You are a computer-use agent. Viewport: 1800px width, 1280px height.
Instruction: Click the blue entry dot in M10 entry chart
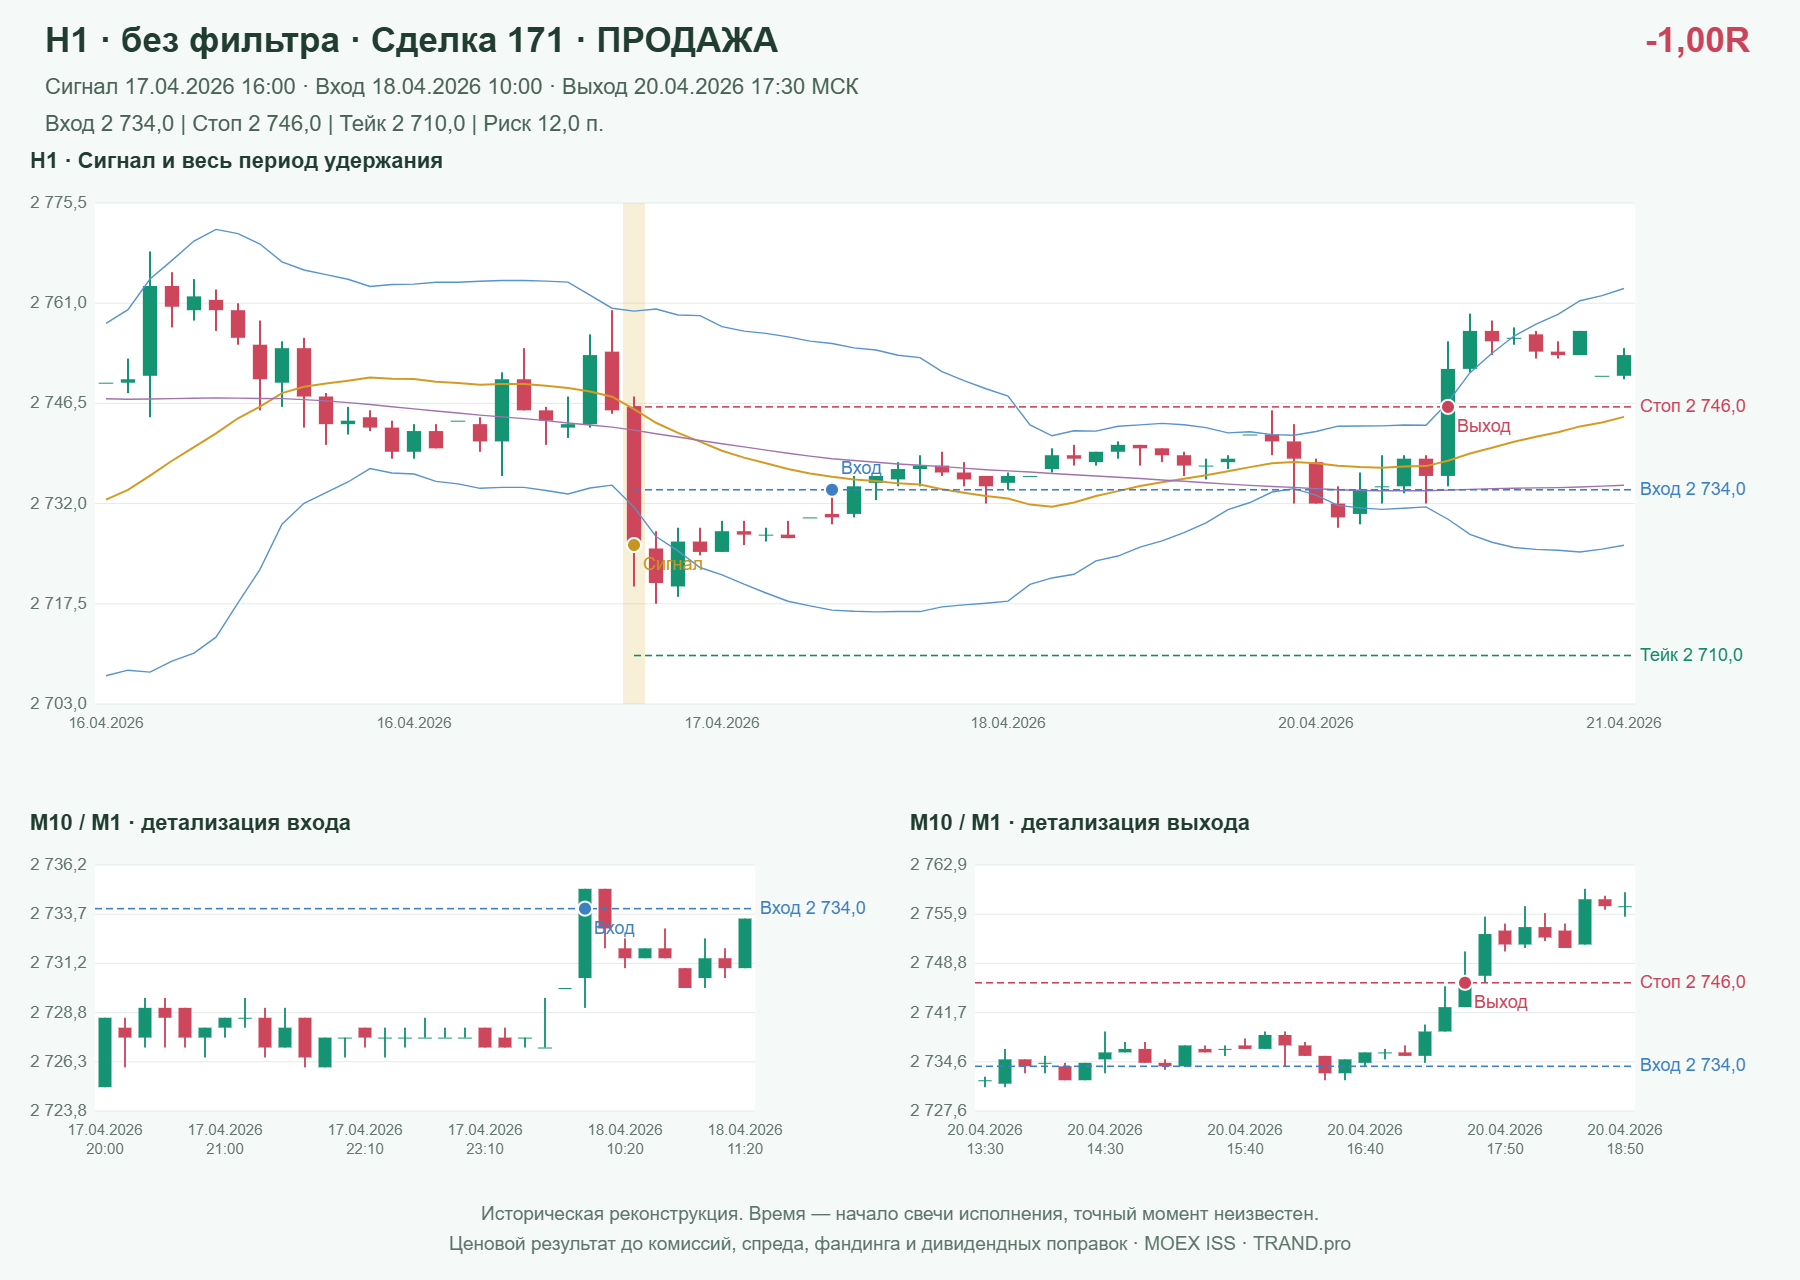(x=585, y=909)
